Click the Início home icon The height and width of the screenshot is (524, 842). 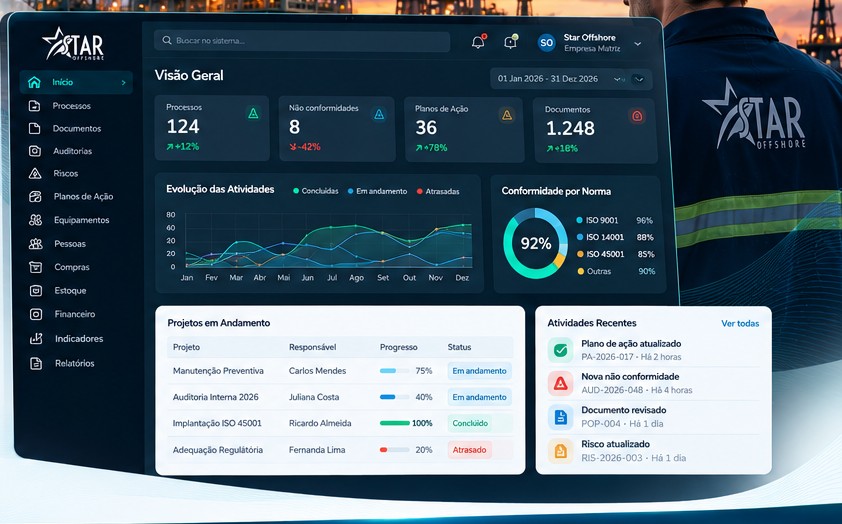click(34, 82)
